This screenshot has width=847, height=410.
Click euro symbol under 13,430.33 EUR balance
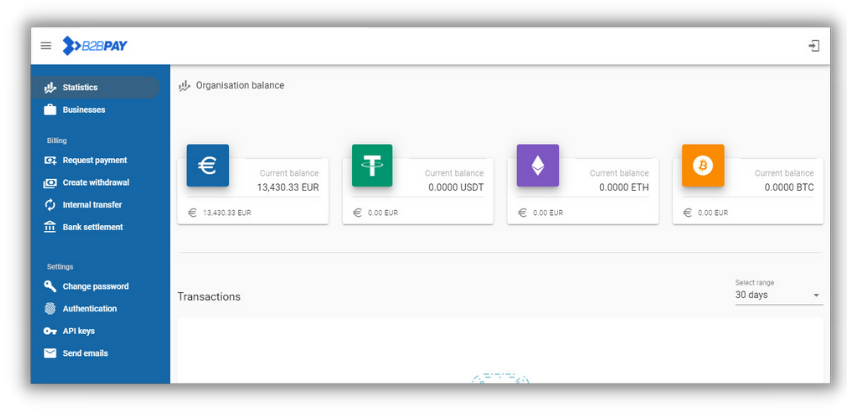(192, 213)
